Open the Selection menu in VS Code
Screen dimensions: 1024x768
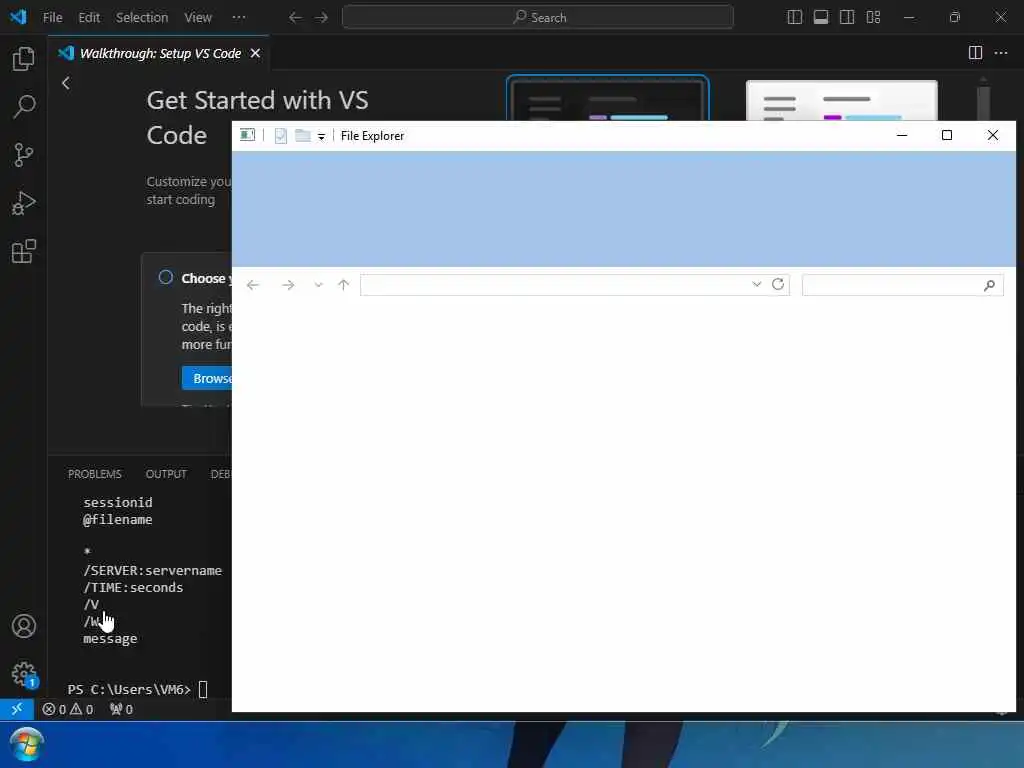[142, 18]
